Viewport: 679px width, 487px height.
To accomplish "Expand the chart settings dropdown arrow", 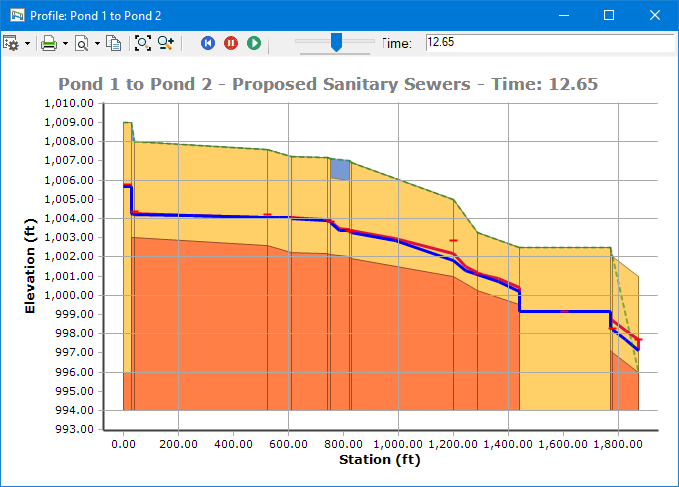I will pyautogui.click(x=27, y=43).
